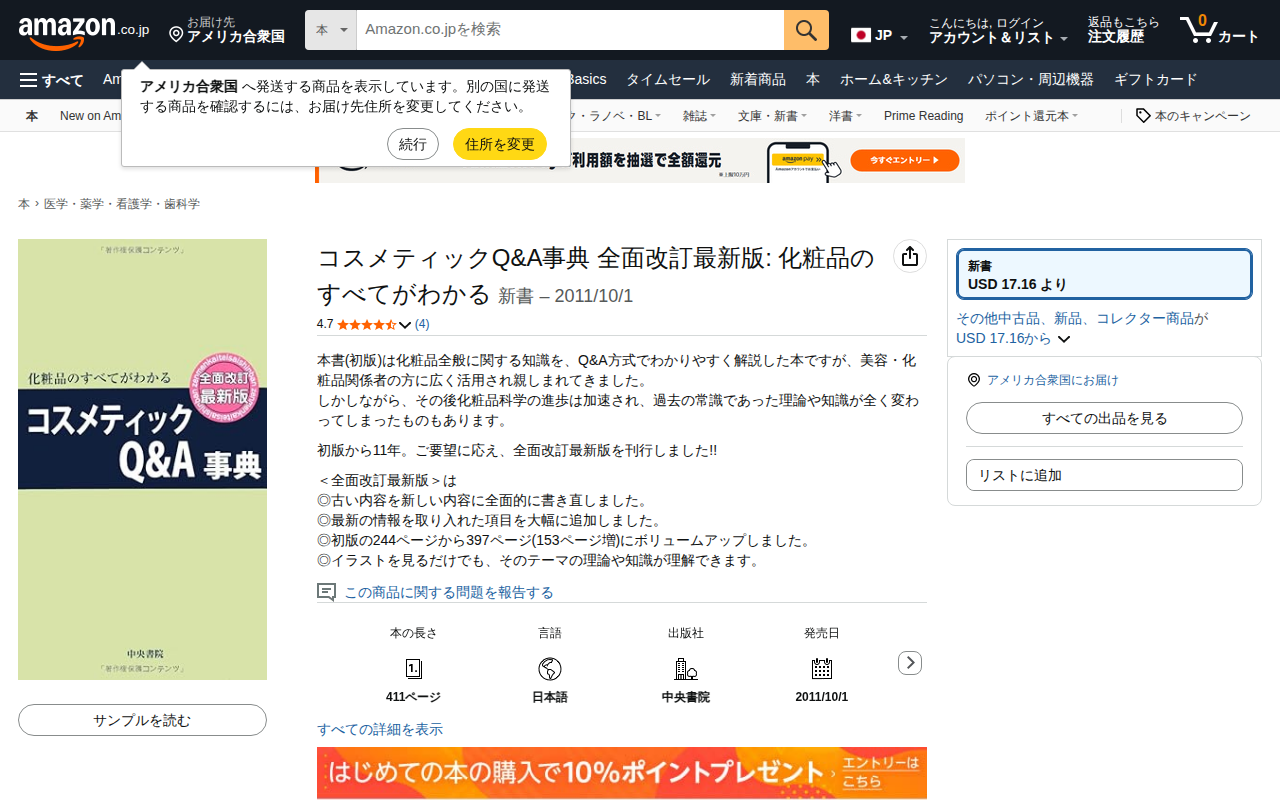This screenshot has height=800, width=1280.
Task: Click the サンプルを読む button
Action: (x=142, y=720)
